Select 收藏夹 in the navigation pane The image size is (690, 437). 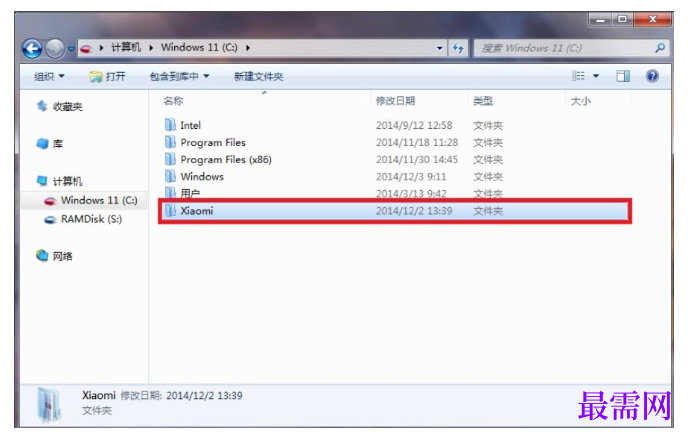(59, 106)
